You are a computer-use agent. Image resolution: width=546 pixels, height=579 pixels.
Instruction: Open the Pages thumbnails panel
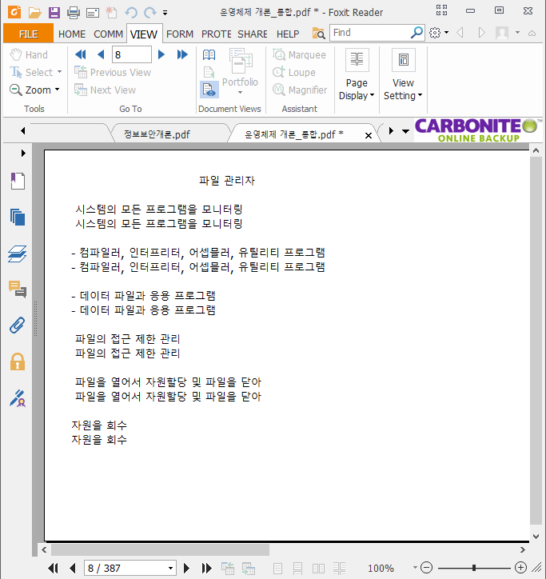click(17, 217)
